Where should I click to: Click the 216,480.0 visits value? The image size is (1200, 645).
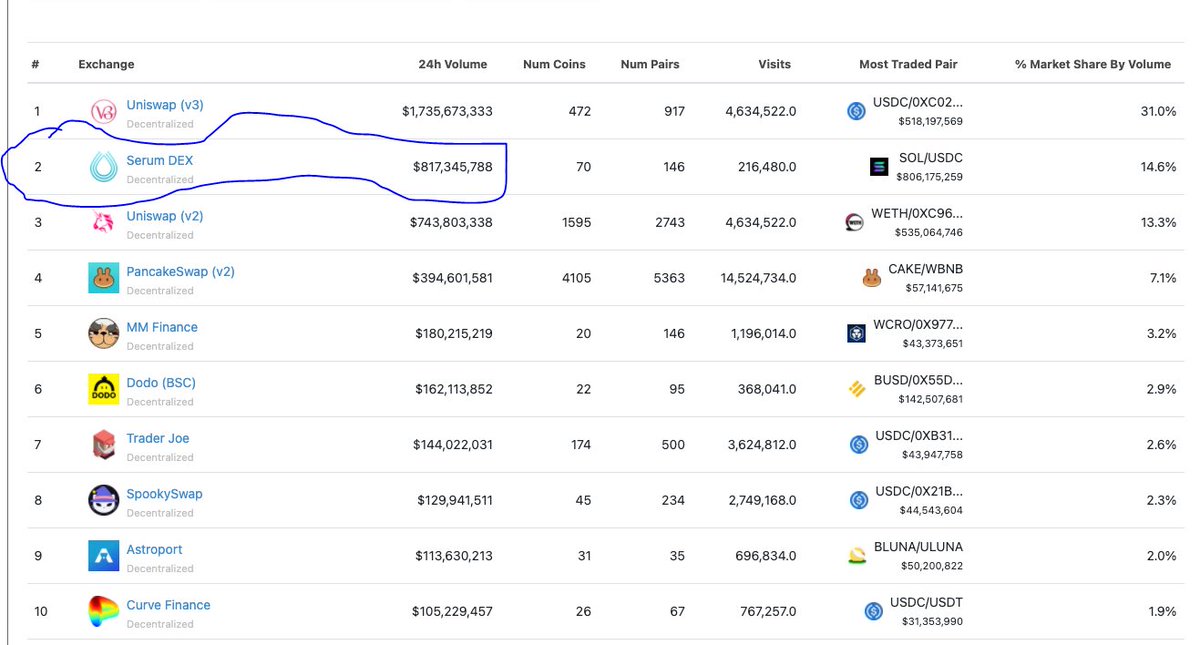[766, 167]
